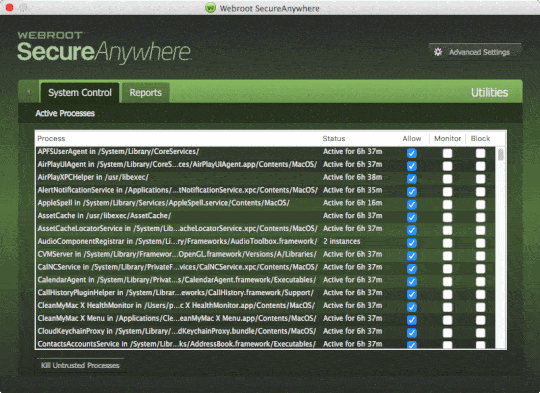Click the '2 instances' status cell
This screenshot has height=393, width=540.
[x=342, y=241]
